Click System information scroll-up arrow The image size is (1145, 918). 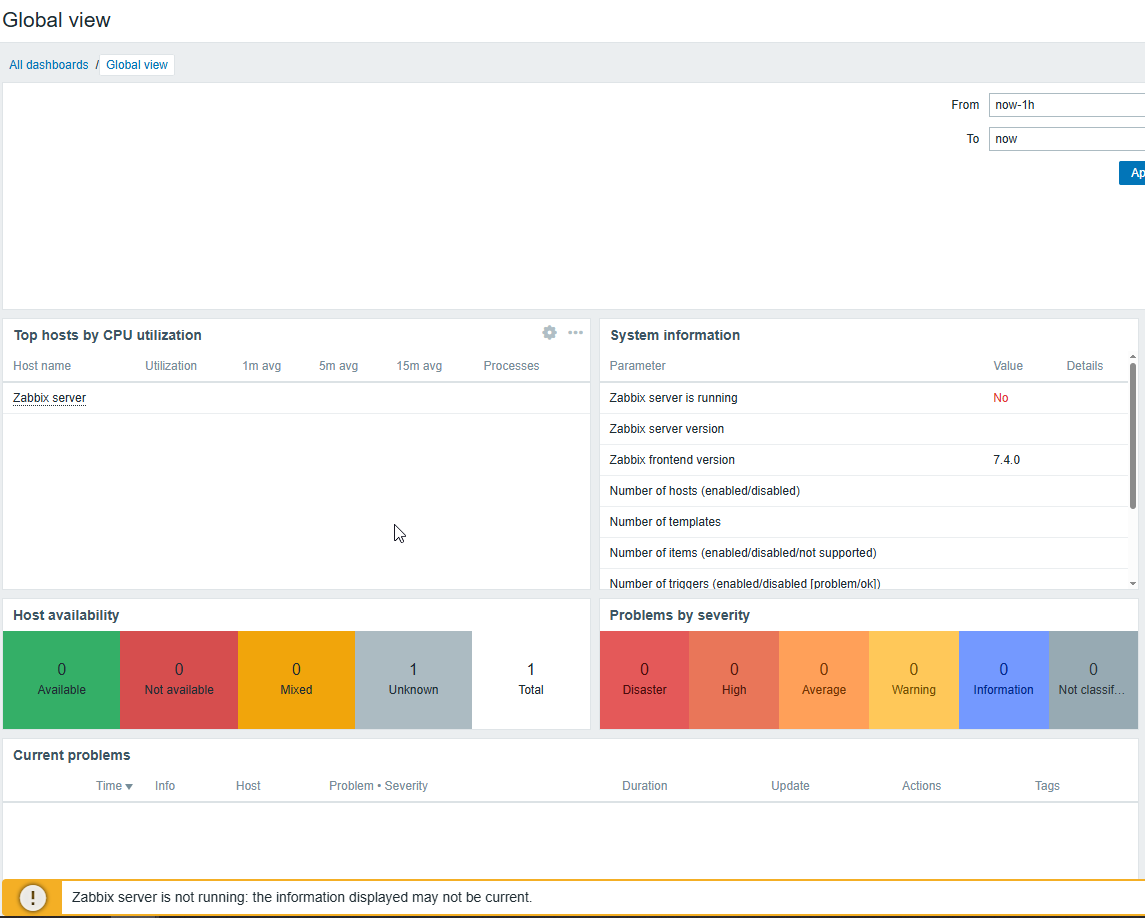(x=1133, y=357)
